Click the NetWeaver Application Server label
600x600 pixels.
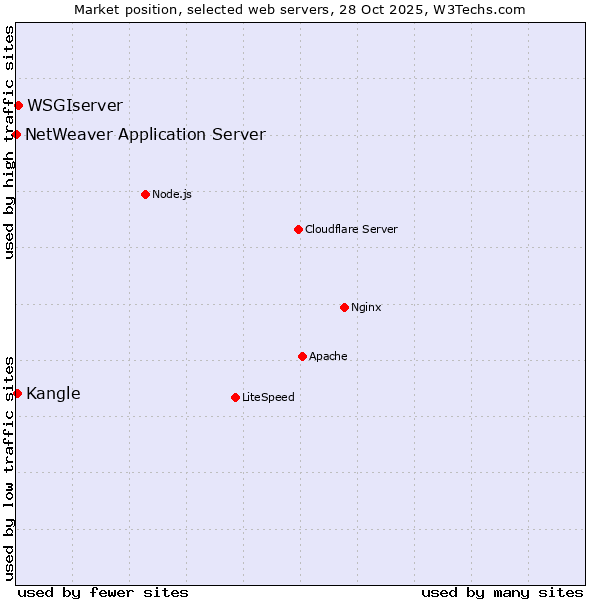pyautogui.click(x=146, y=134)
